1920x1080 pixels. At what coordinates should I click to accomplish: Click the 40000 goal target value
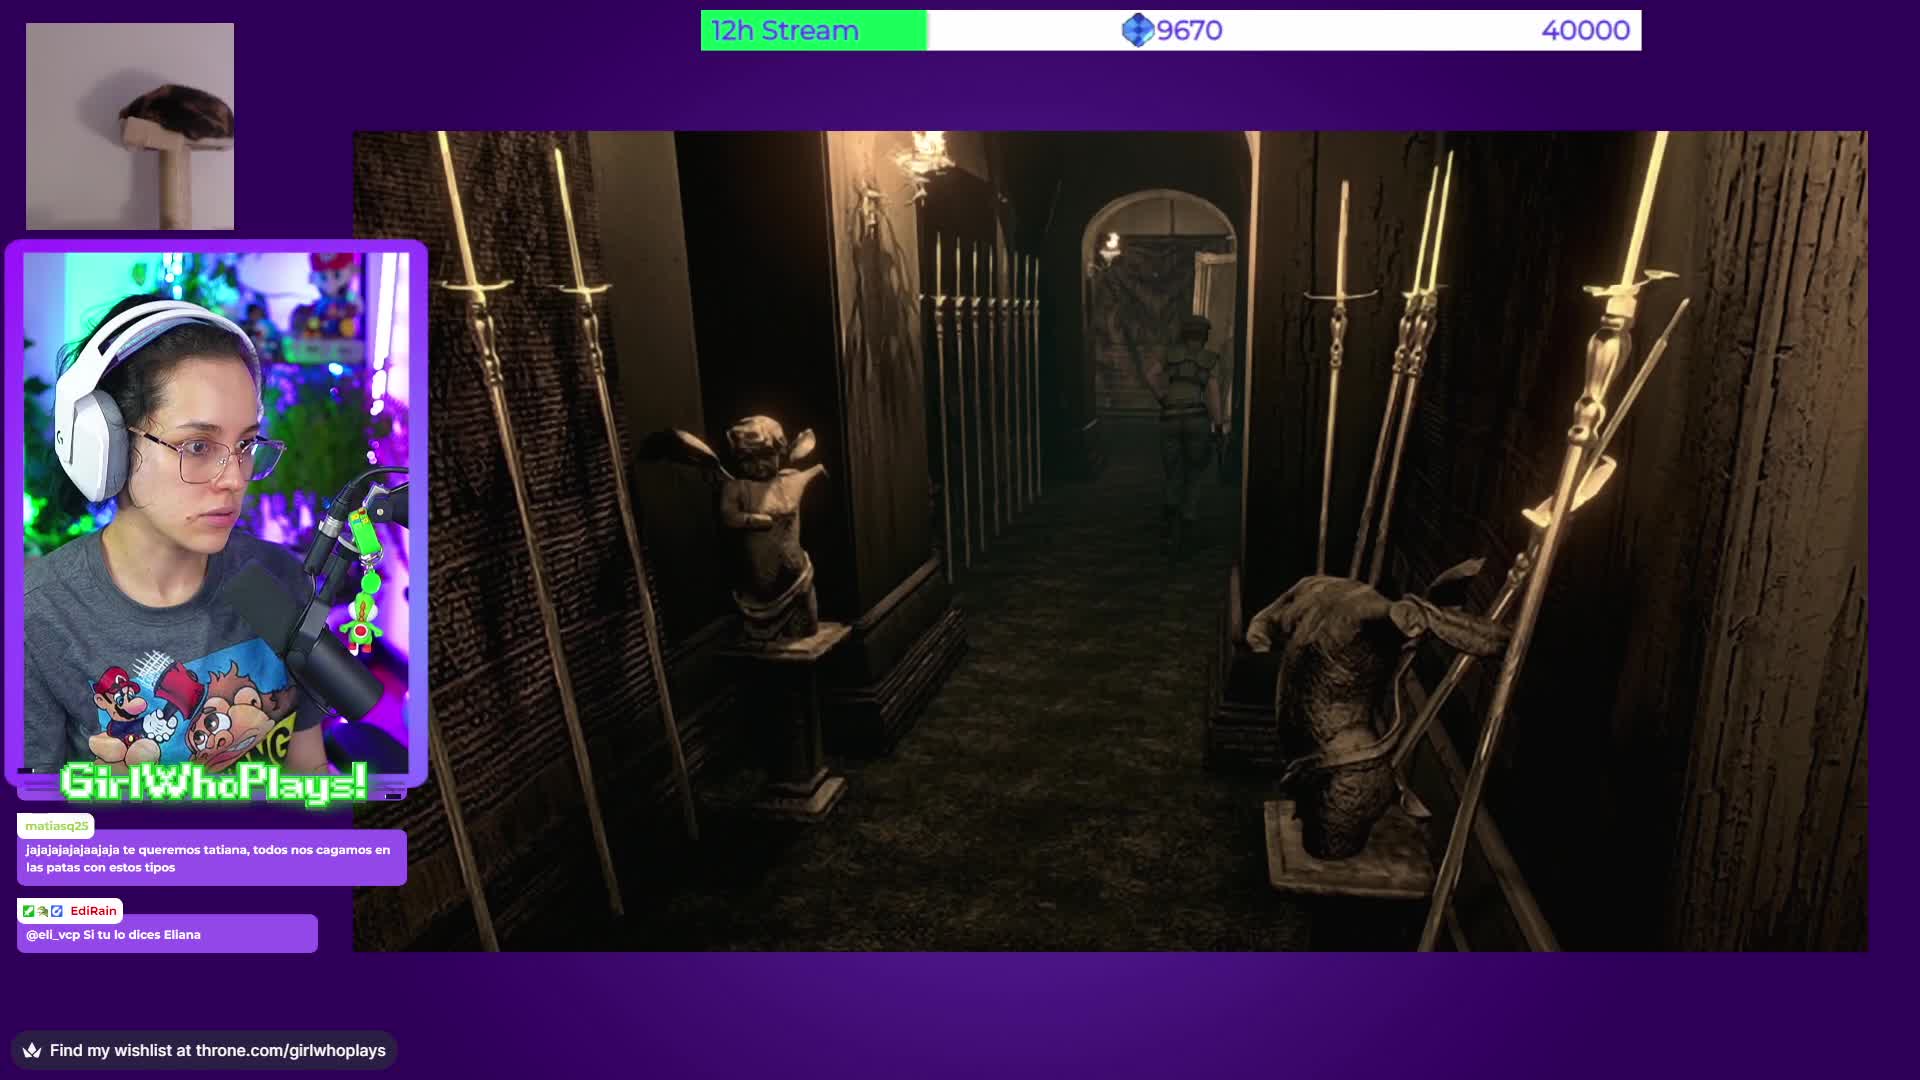(1585, 31)
